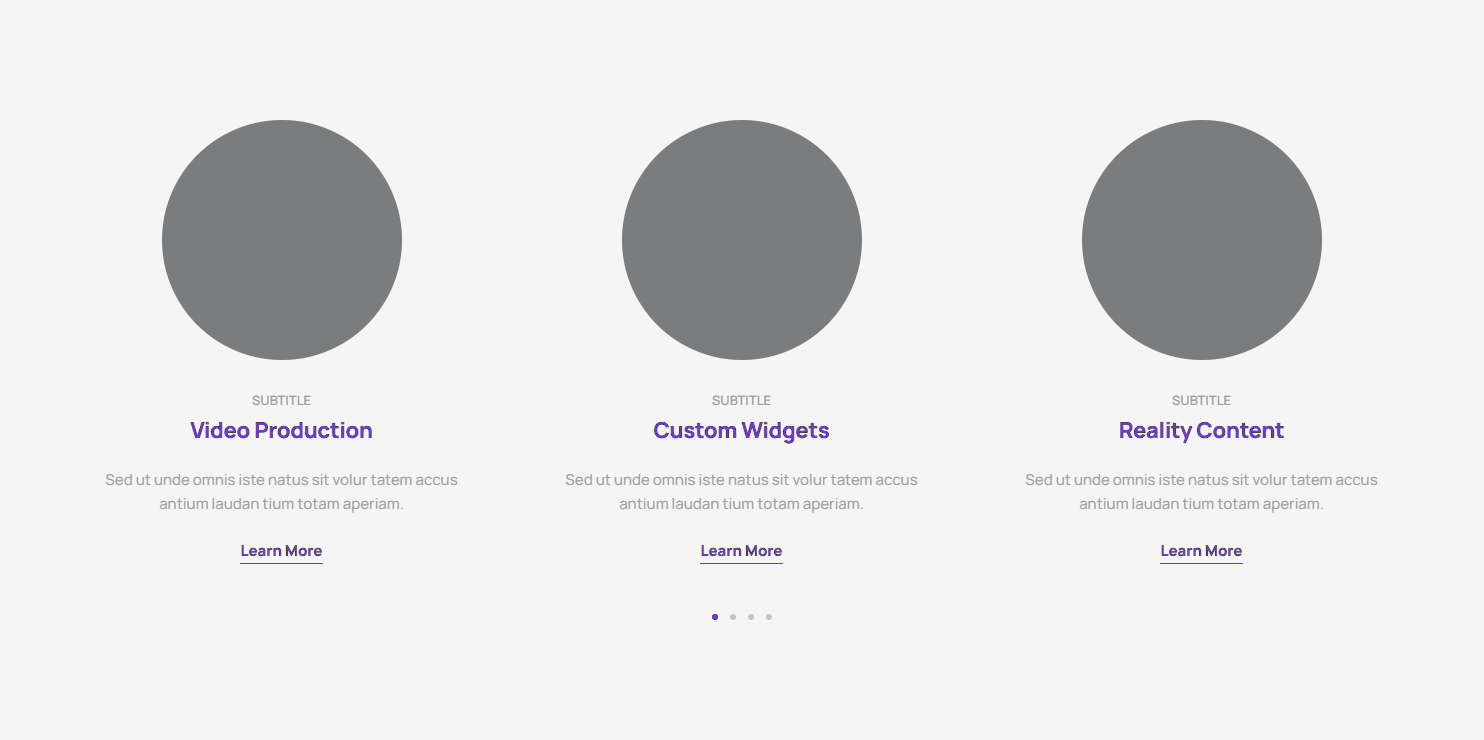
Task: Click the description text under Custom Widgets
Action: [741, 492]
